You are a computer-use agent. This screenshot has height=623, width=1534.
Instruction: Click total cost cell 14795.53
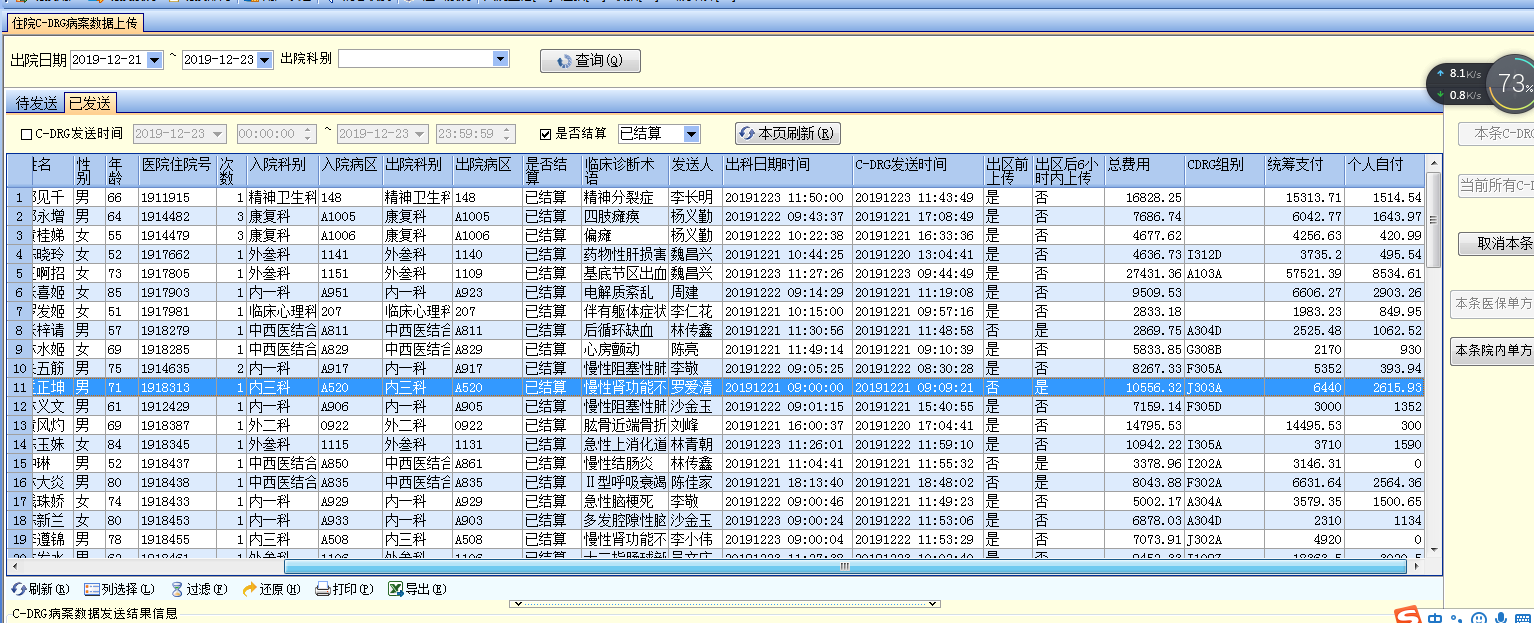(x=1144, y=426)
